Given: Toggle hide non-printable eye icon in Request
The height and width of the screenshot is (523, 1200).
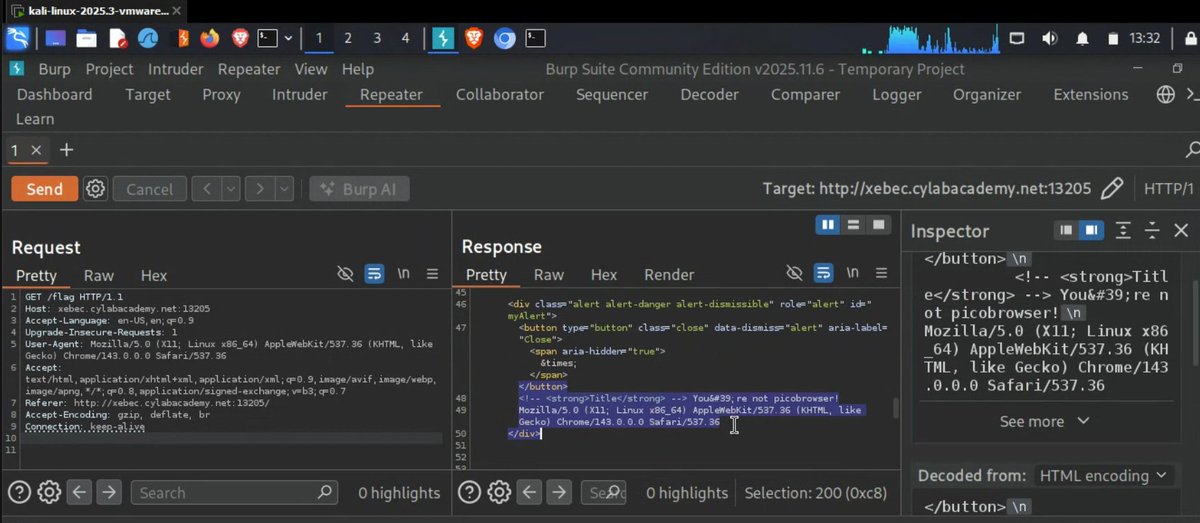Looking at the screenshot, I should tap(346, 273).
